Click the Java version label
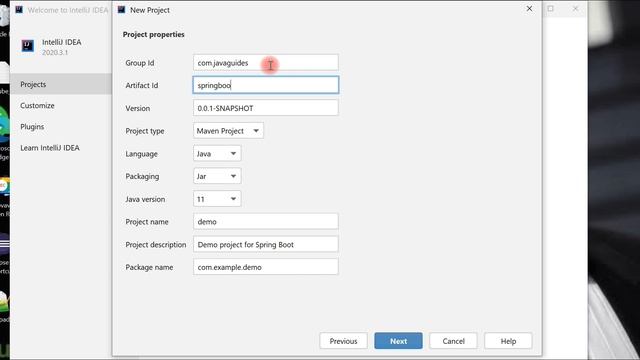 [x=145, y=199]
